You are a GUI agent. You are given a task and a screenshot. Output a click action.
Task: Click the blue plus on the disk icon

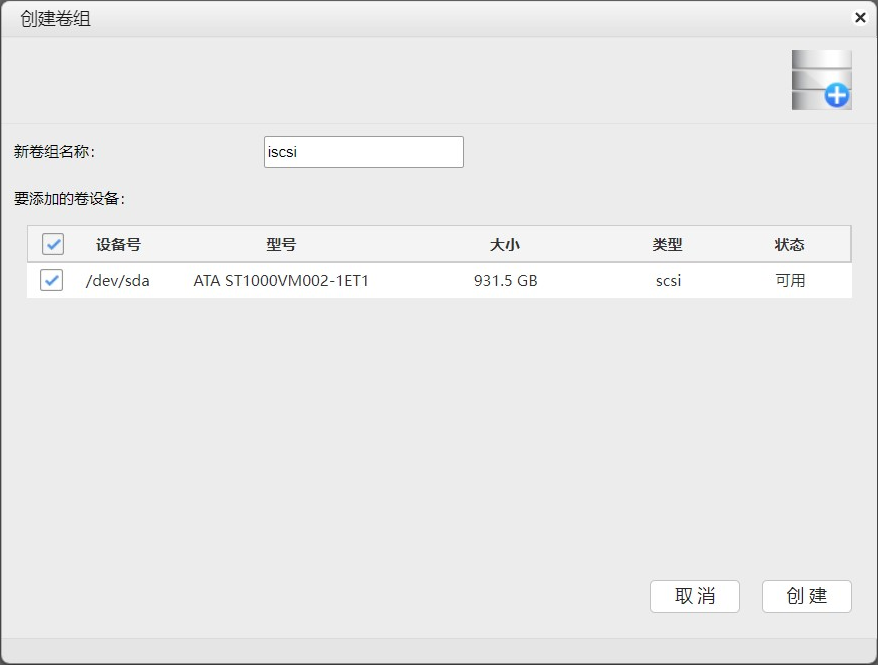coord(839,94)
